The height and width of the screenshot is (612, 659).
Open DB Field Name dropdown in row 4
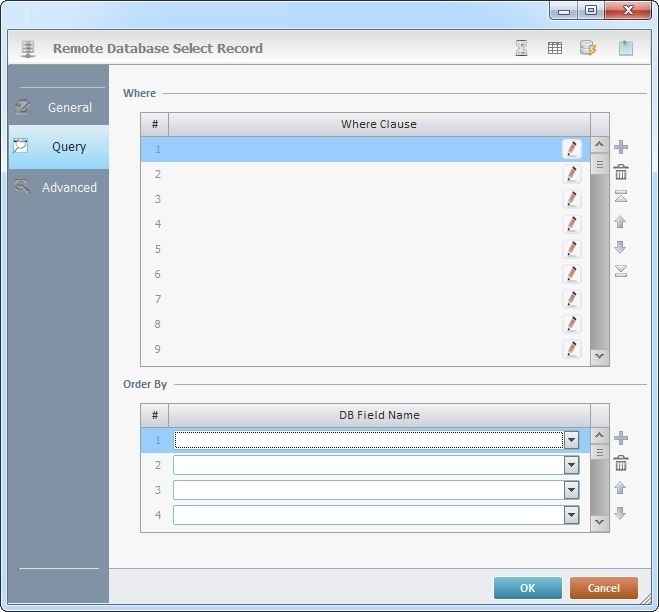pyautogui.click(x=571, y=515)
